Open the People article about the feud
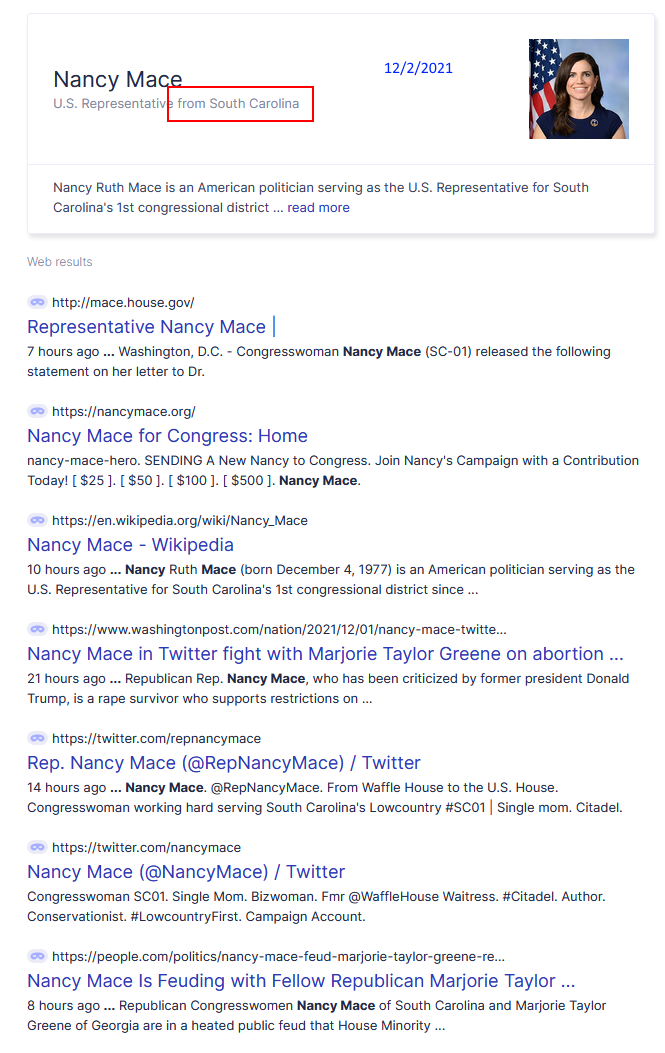The height and width of the screenshot is (1053, 665). tap(301, 981)
